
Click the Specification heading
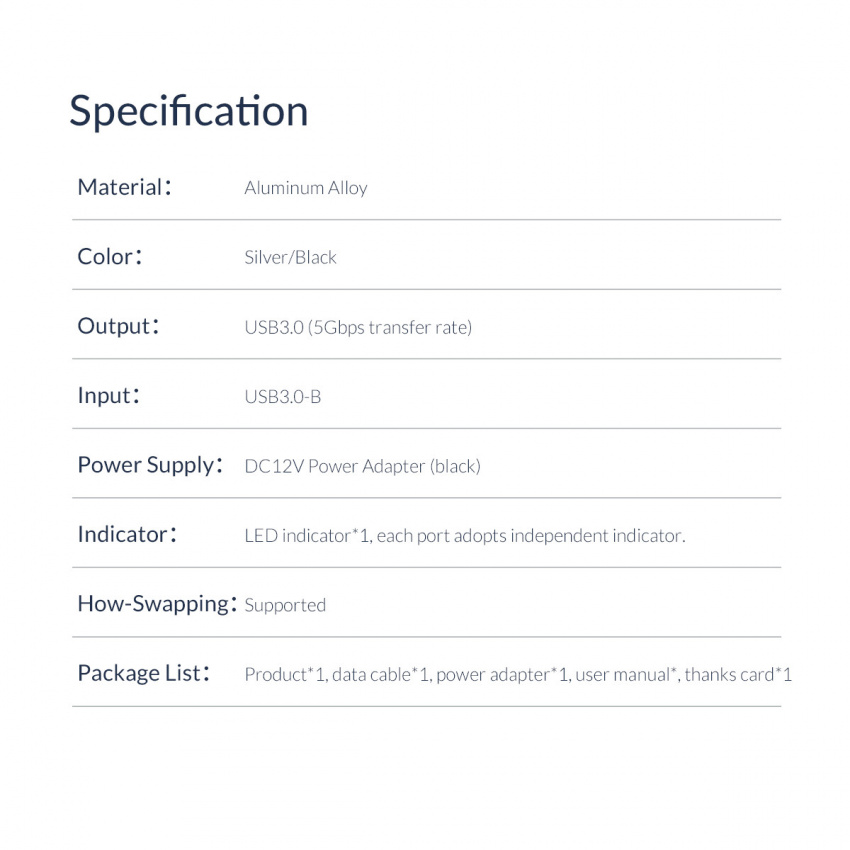[189, 112]
